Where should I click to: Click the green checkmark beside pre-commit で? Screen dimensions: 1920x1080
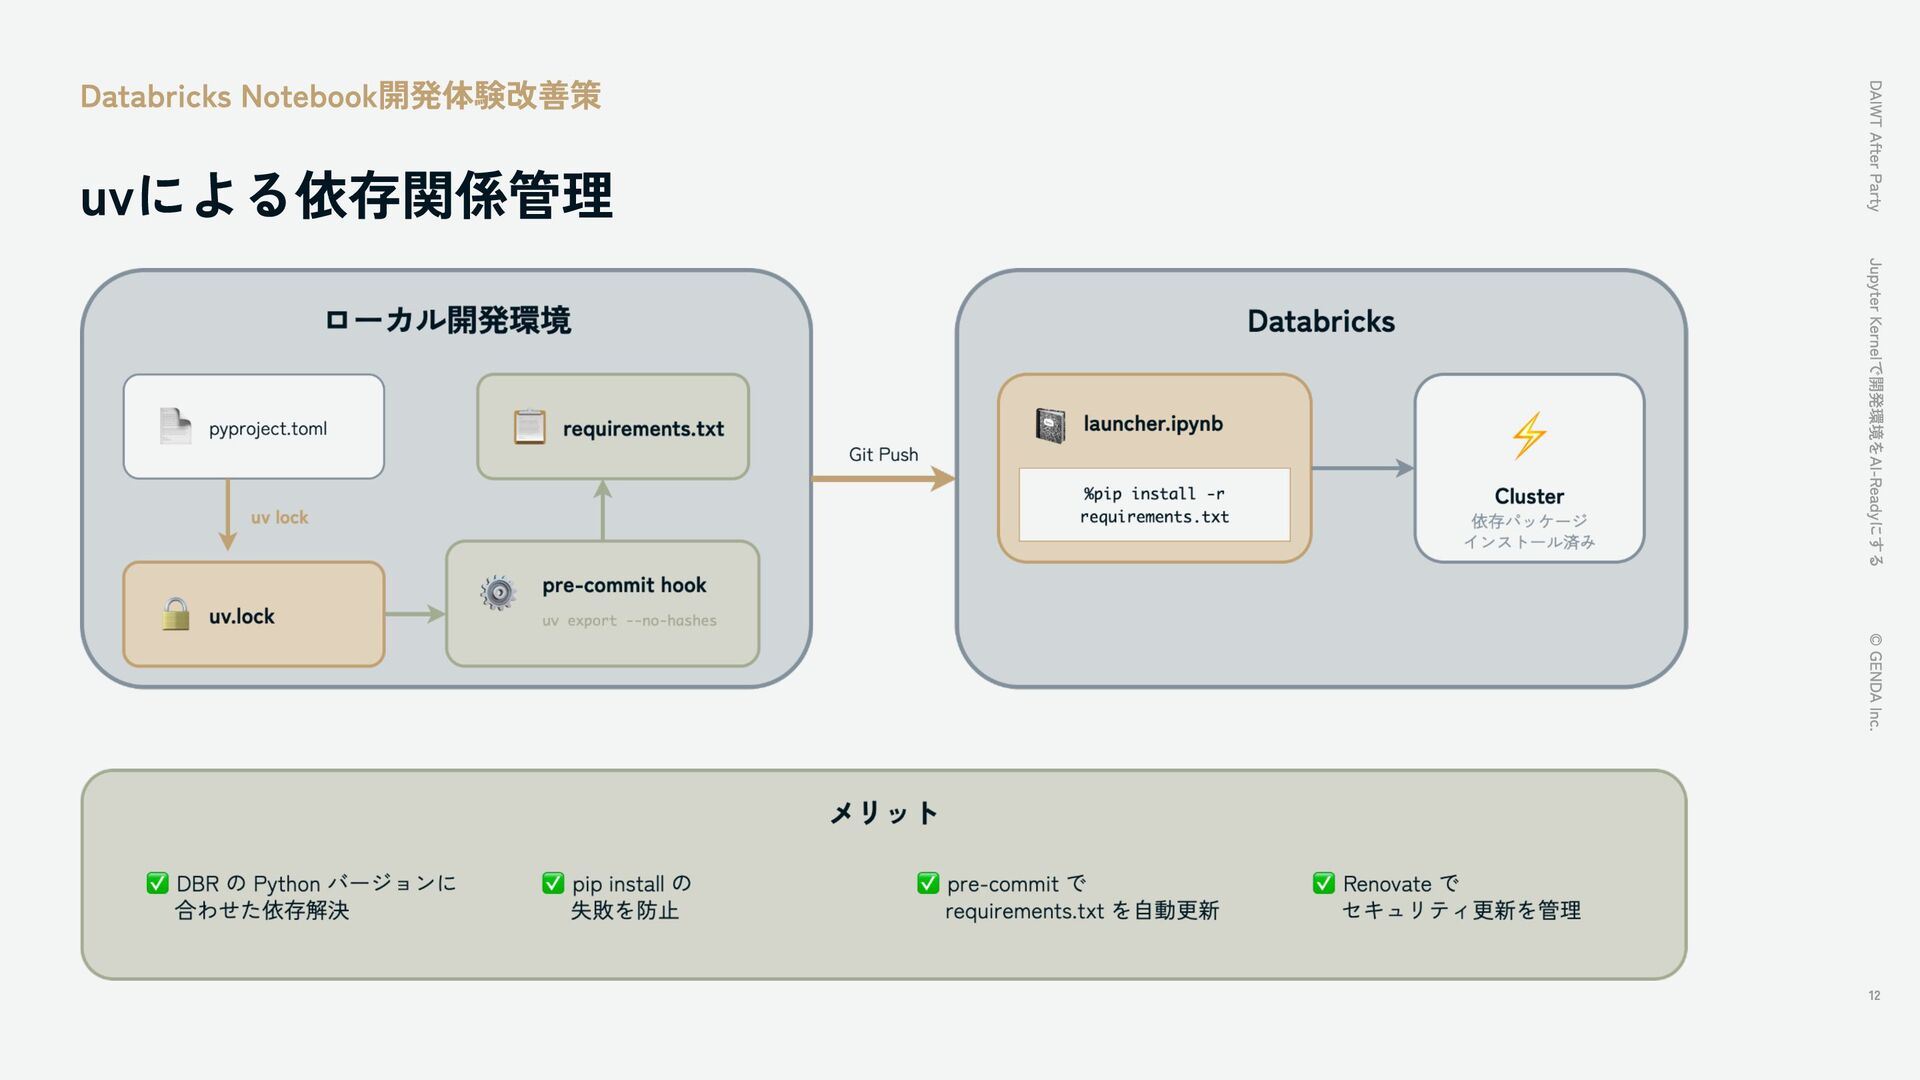pyautogui.click(x=928, y=883)
